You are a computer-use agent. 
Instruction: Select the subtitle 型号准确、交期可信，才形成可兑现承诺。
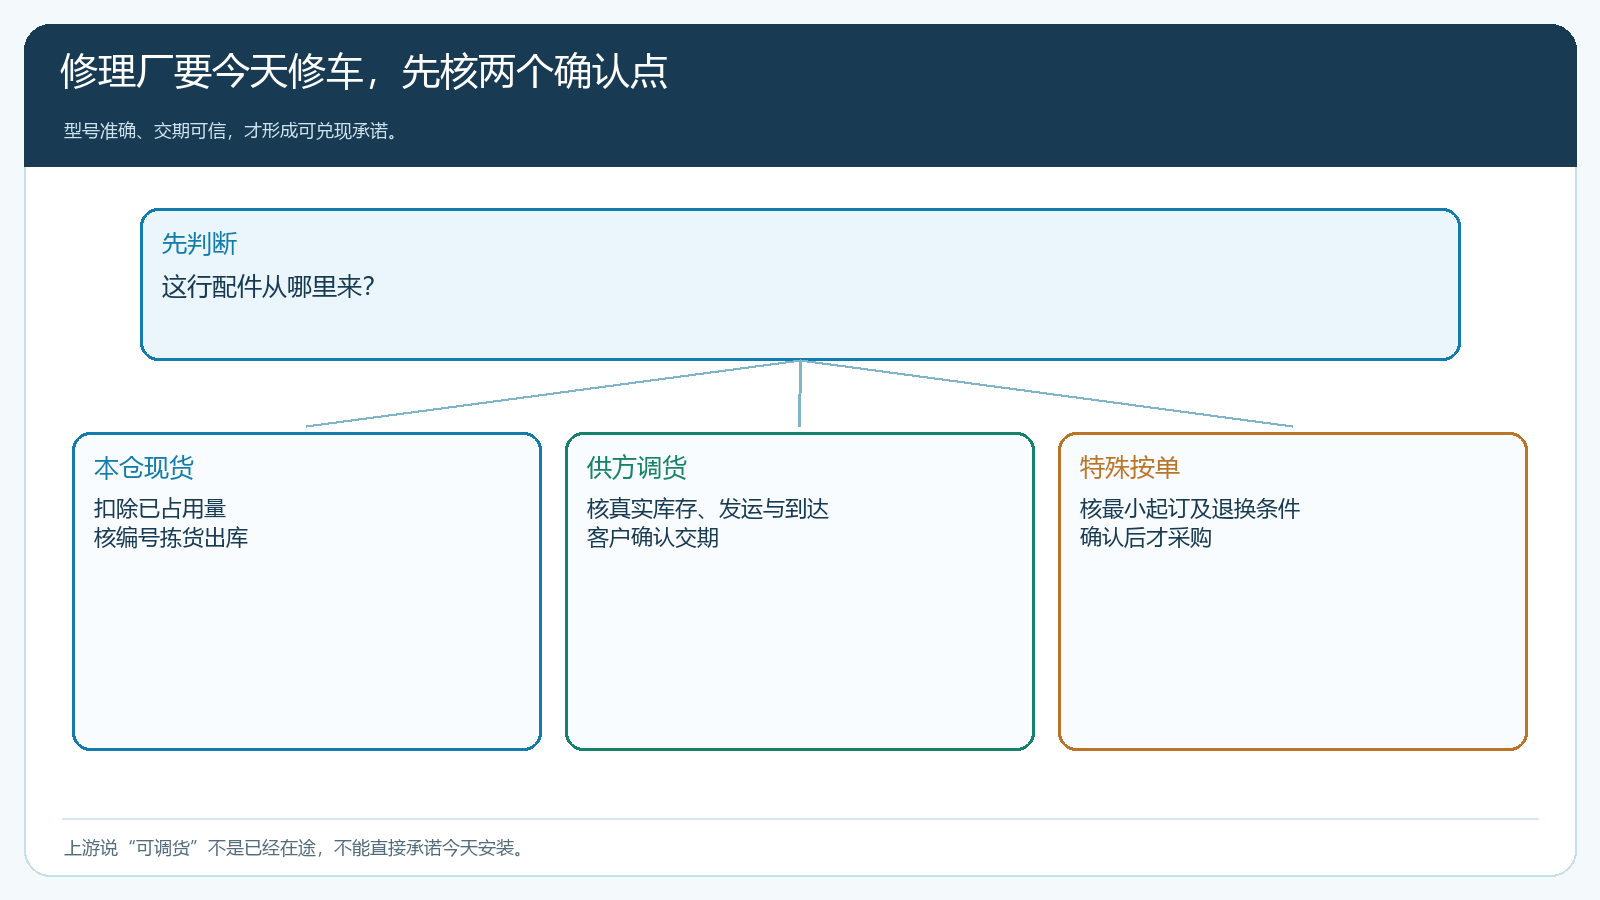pyautogui.click(x=234, y=131)
